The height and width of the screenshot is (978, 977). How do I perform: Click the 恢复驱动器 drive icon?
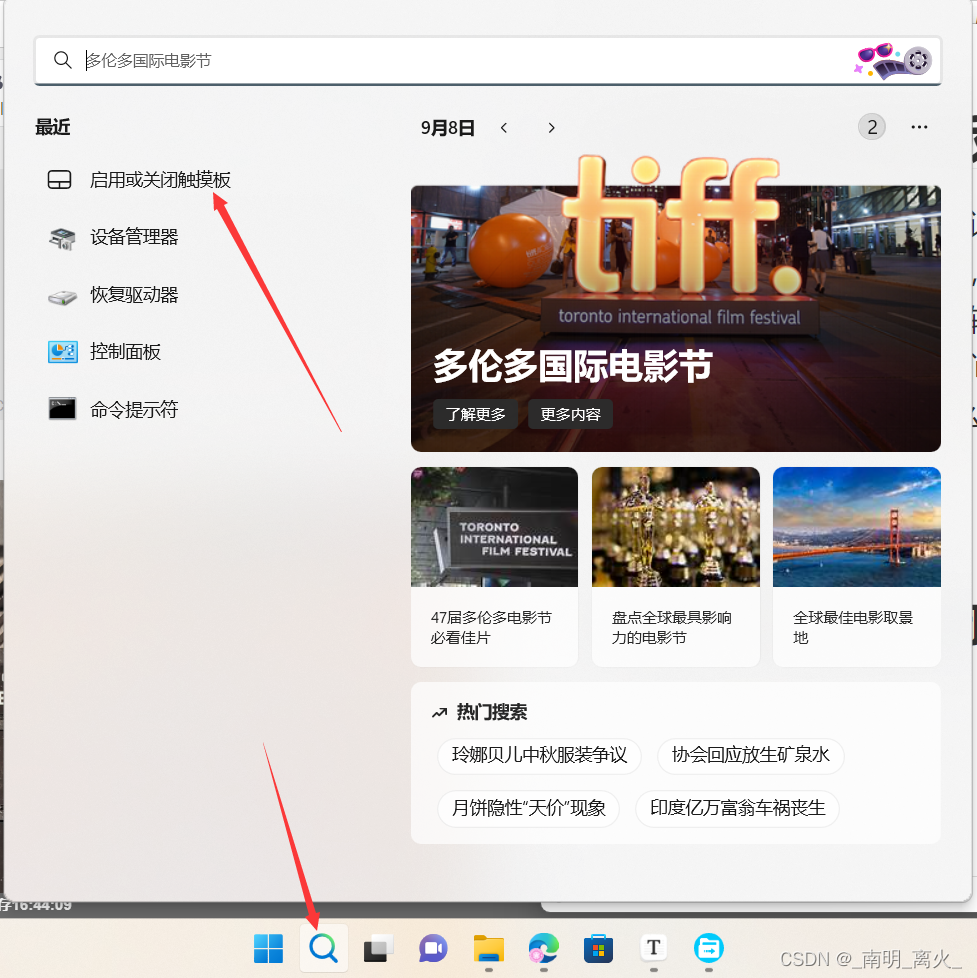(62, 296)
